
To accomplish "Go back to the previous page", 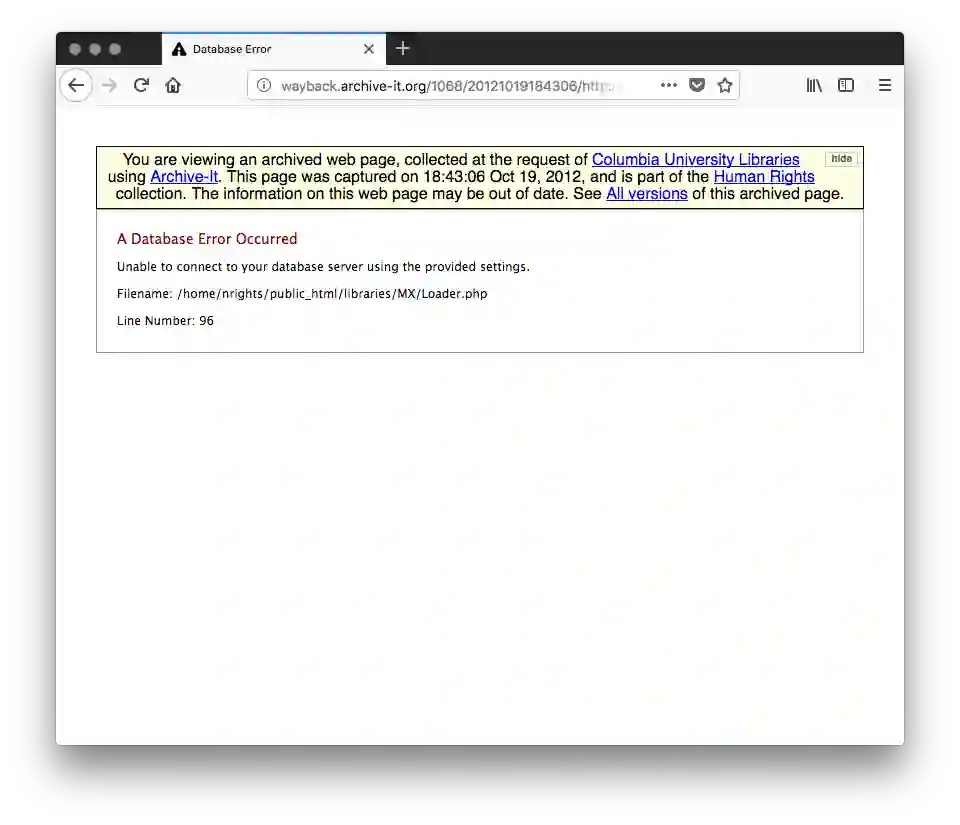I will tap(76, 85).
